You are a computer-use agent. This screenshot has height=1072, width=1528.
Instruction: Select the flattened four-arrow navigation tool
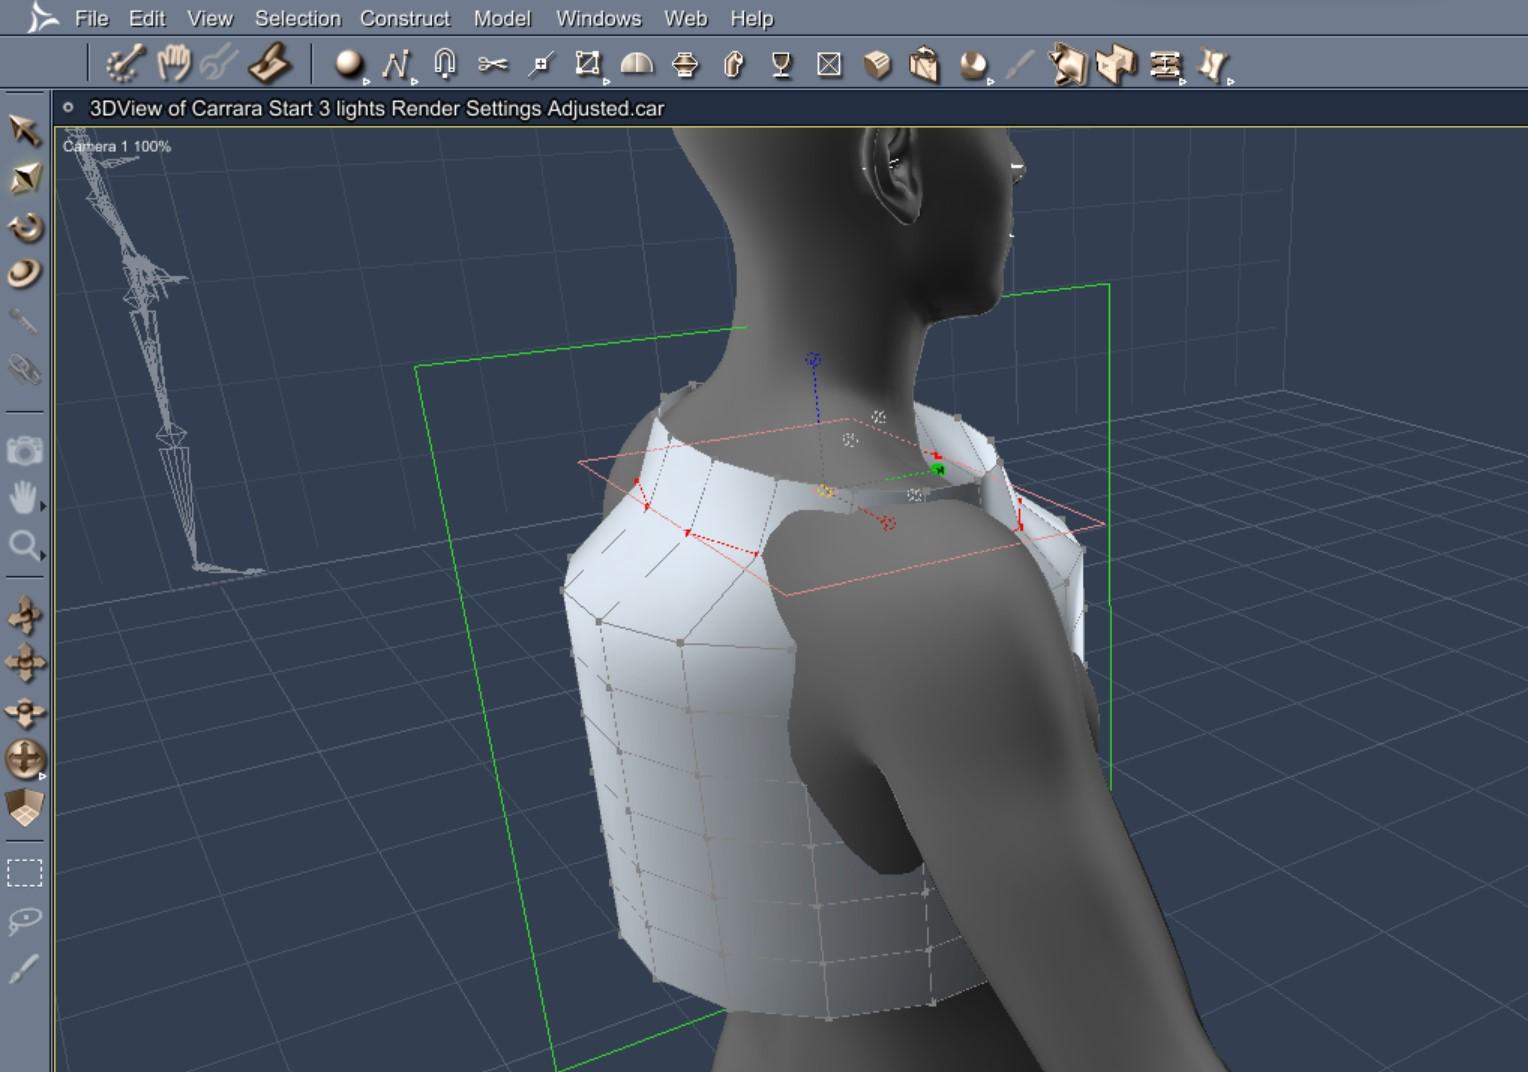pos(25,711)
